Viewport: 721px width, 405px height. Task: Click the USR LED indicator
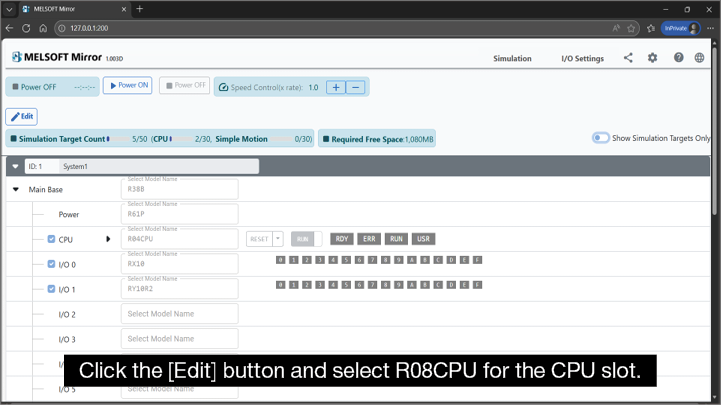point(423,239)
